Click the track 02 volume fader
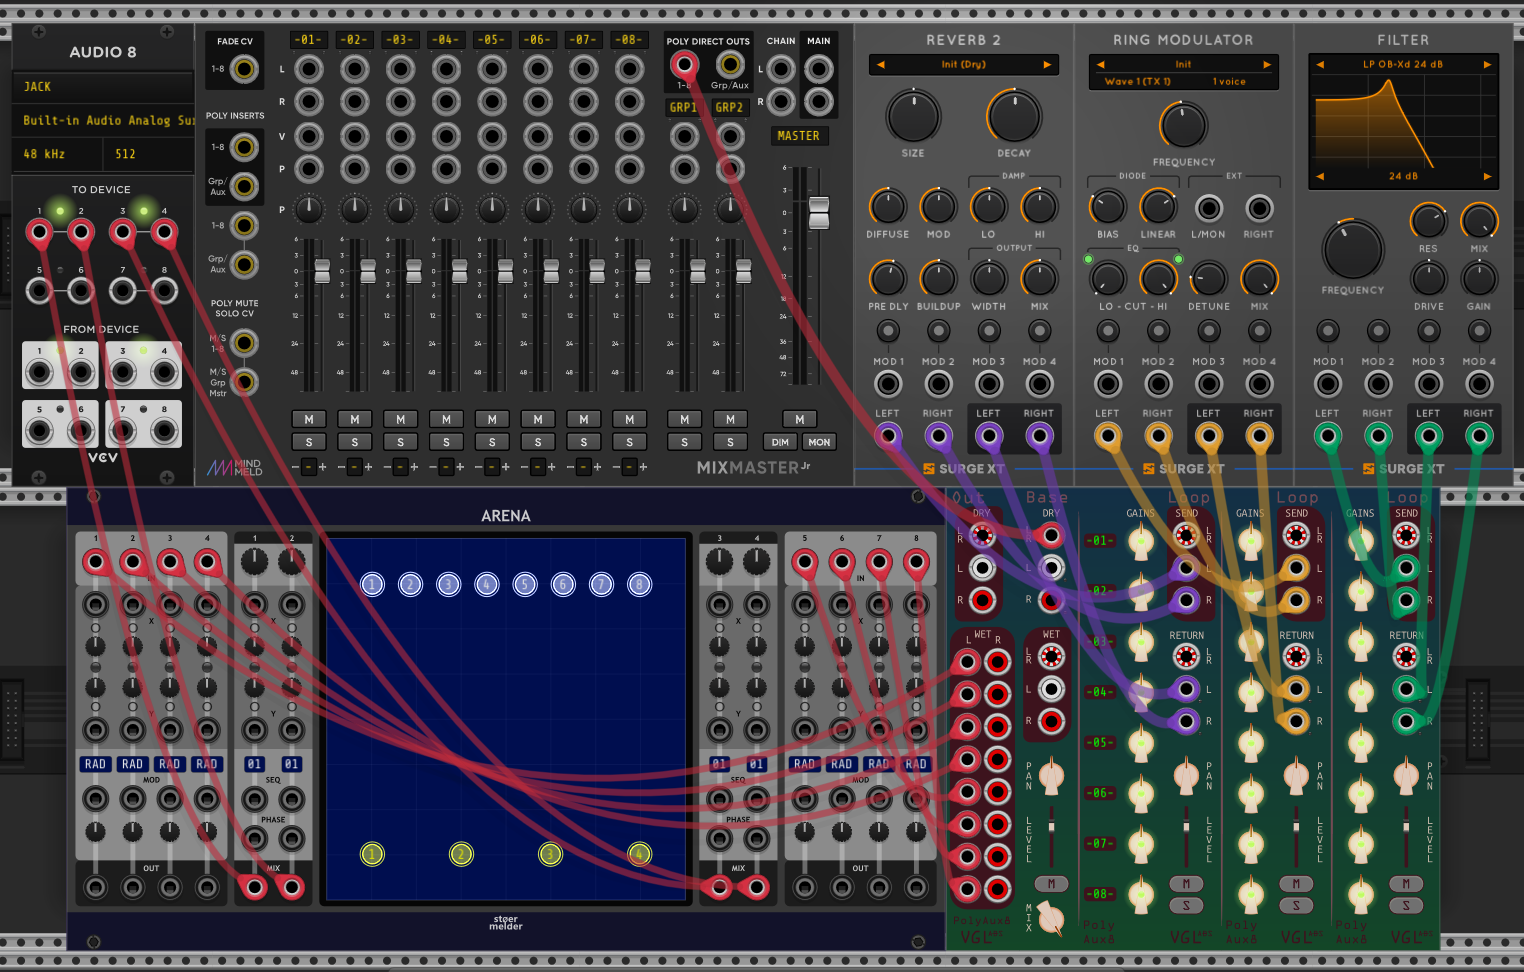Image resolution: width=1524 pixels, height=972 pixels. [368, 270]
